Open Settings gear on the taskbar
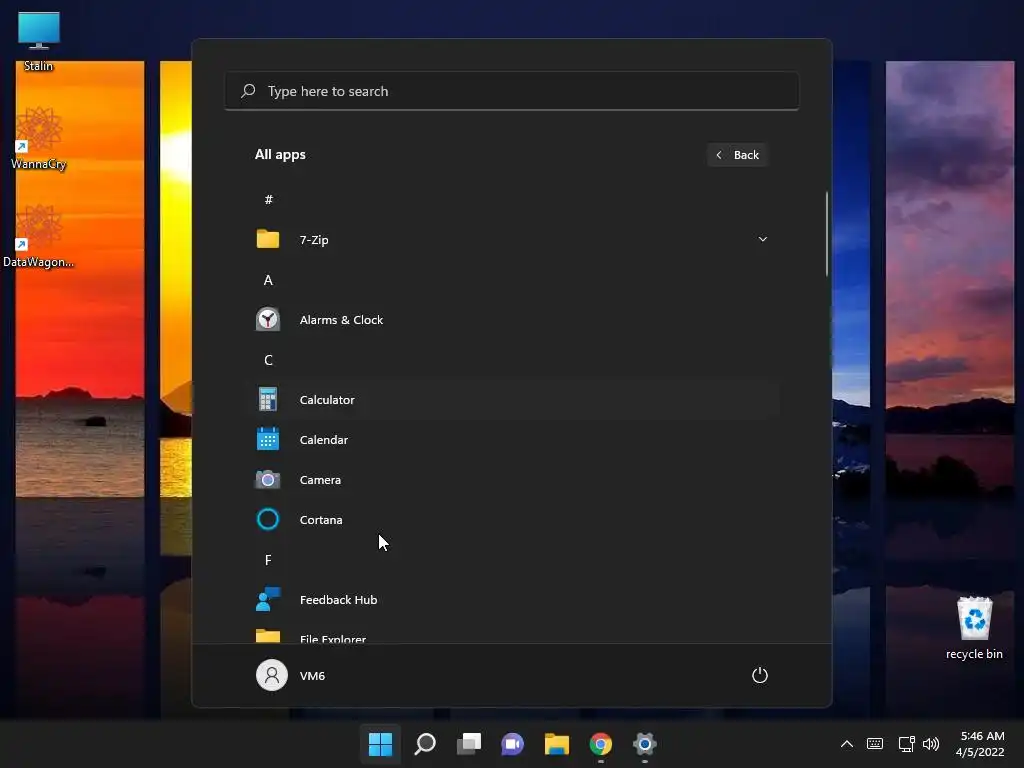Viewport: 1024px width, 768px height. [644, 743]
